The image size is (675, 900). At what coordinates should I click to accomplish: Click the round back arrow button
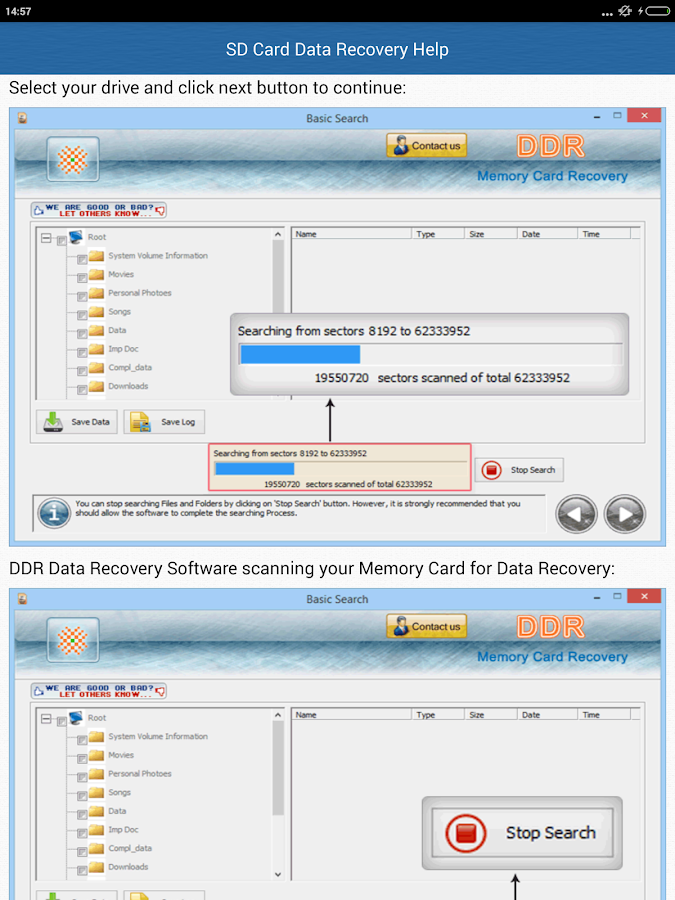576,514
